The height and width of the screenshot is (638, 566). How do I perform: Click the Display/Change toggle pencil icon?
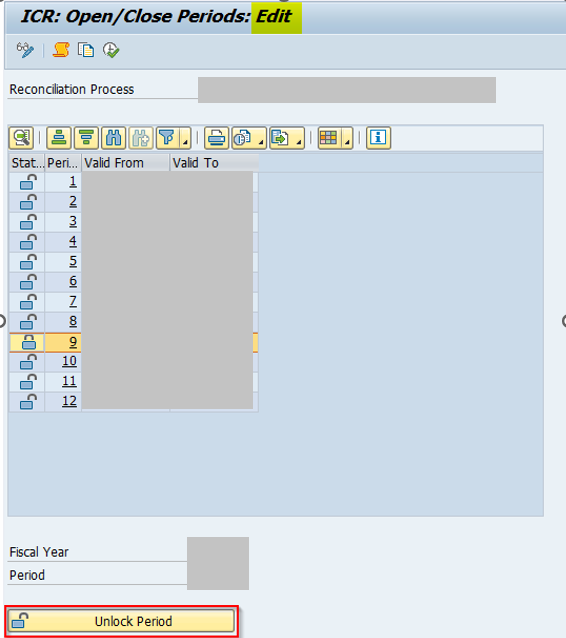click(x=25, y=50)
